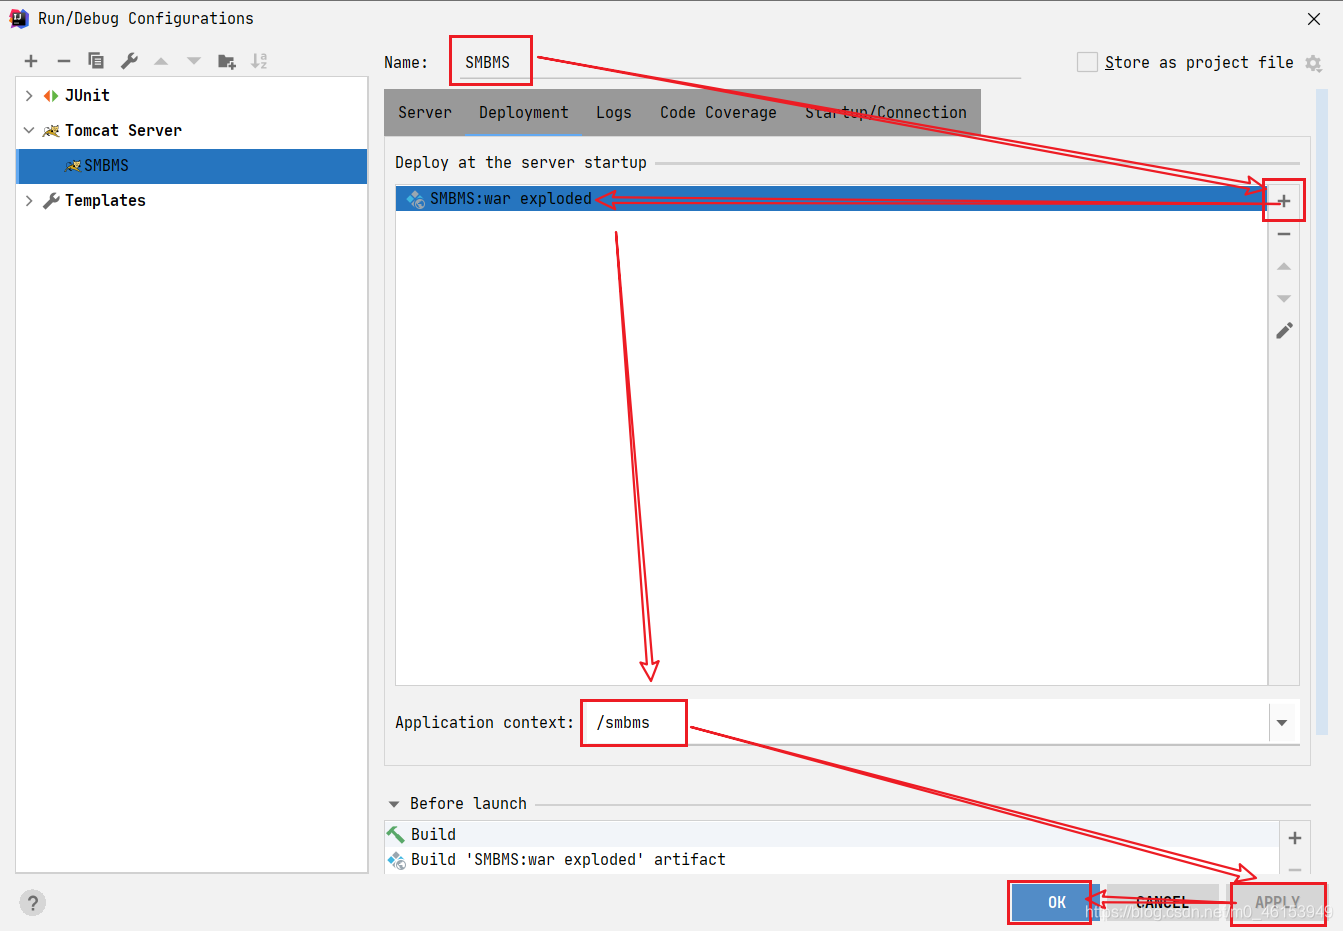Select SMBMS:war exploded artifact row

[831, 199]
